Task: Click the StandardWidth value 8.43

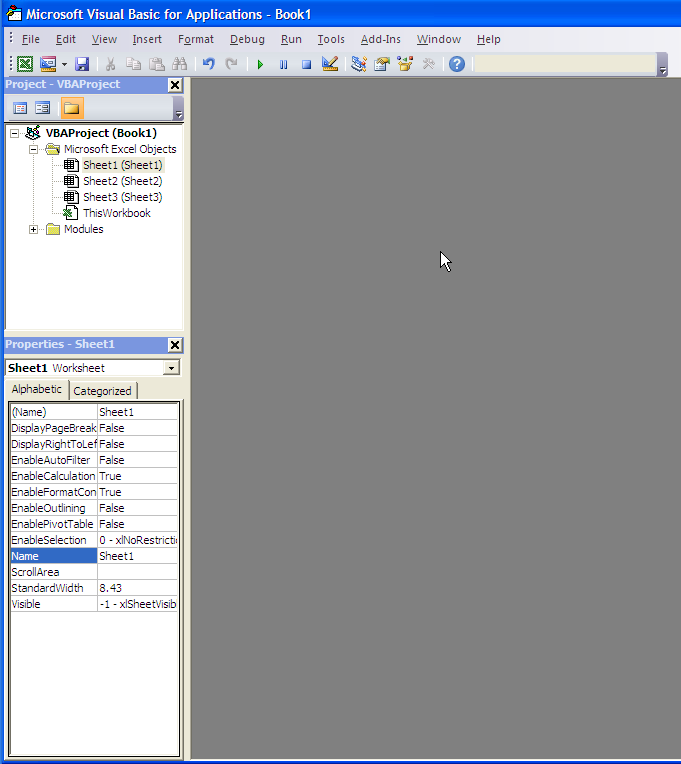Action: (x=137, y=589)
